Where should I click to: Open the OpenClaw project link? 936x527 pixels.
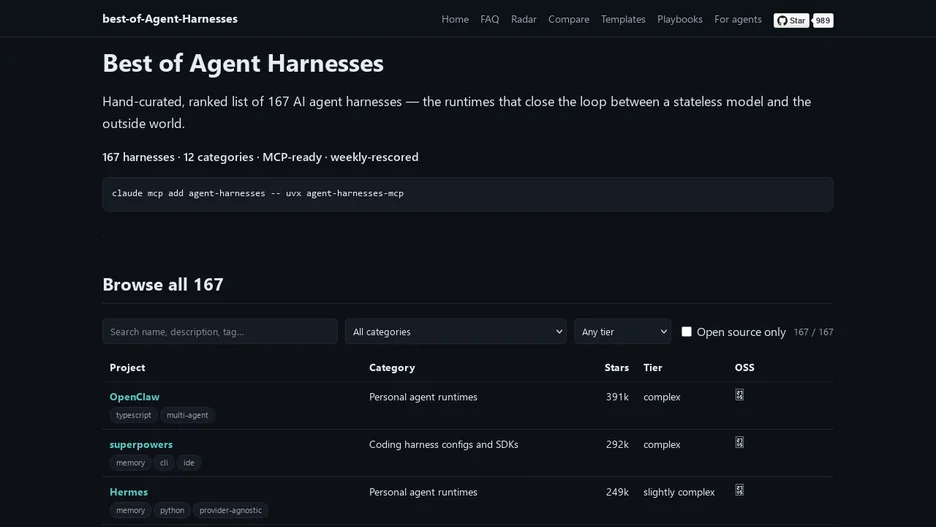tap(134, 396)
